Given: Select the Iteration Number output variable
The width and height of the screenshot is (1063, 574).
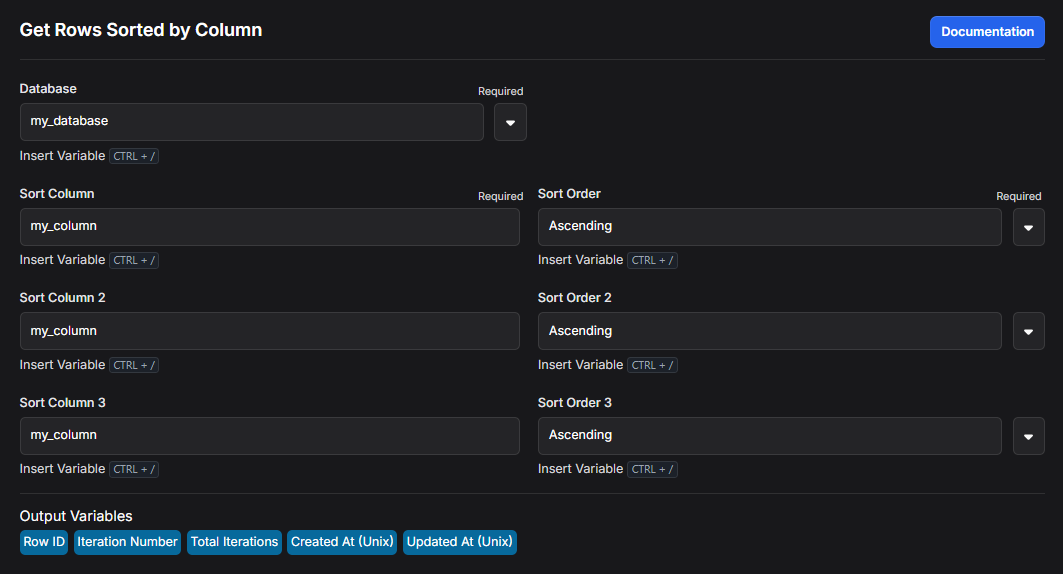Looking at the screenshot, I should click(x=127, y=542).
